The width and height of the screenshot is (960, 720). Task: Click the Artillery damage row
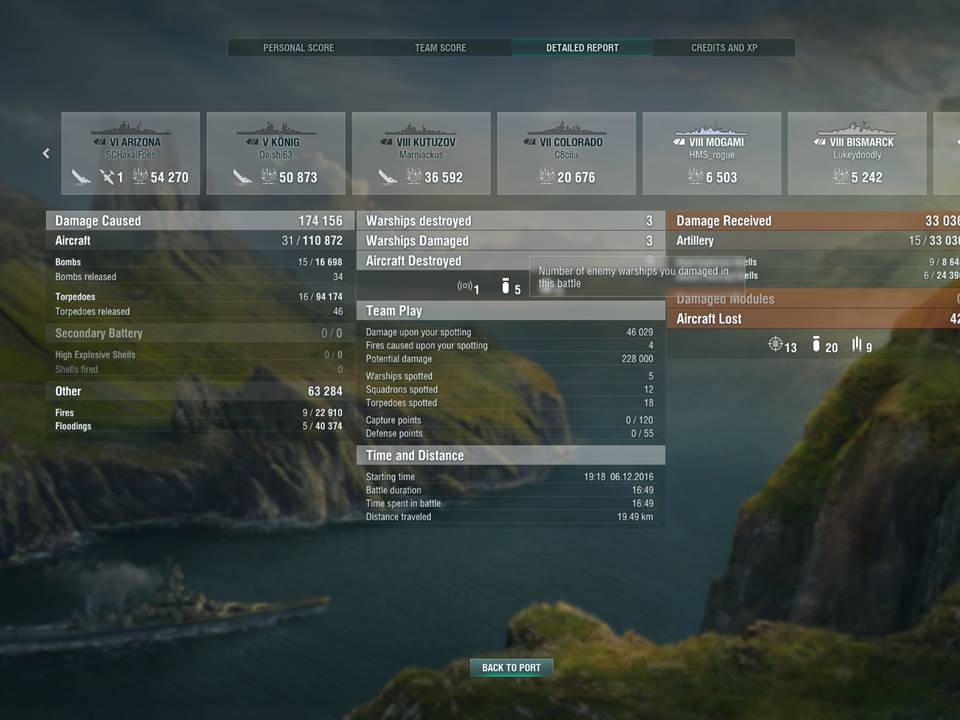[x=814, y=241]
